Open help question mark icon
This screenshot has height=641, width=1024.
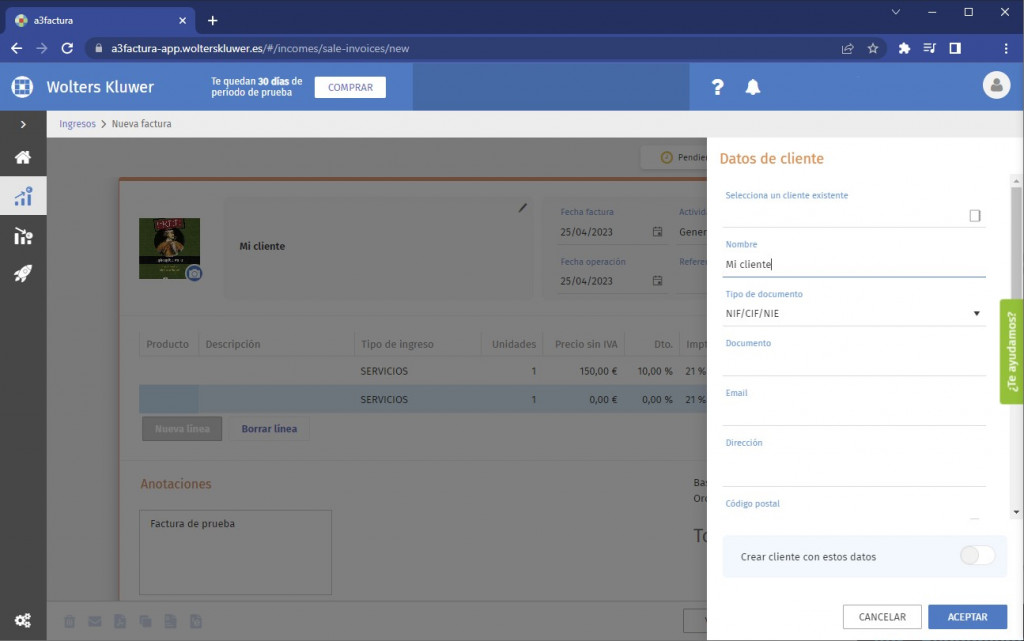[x=717, y=87]
